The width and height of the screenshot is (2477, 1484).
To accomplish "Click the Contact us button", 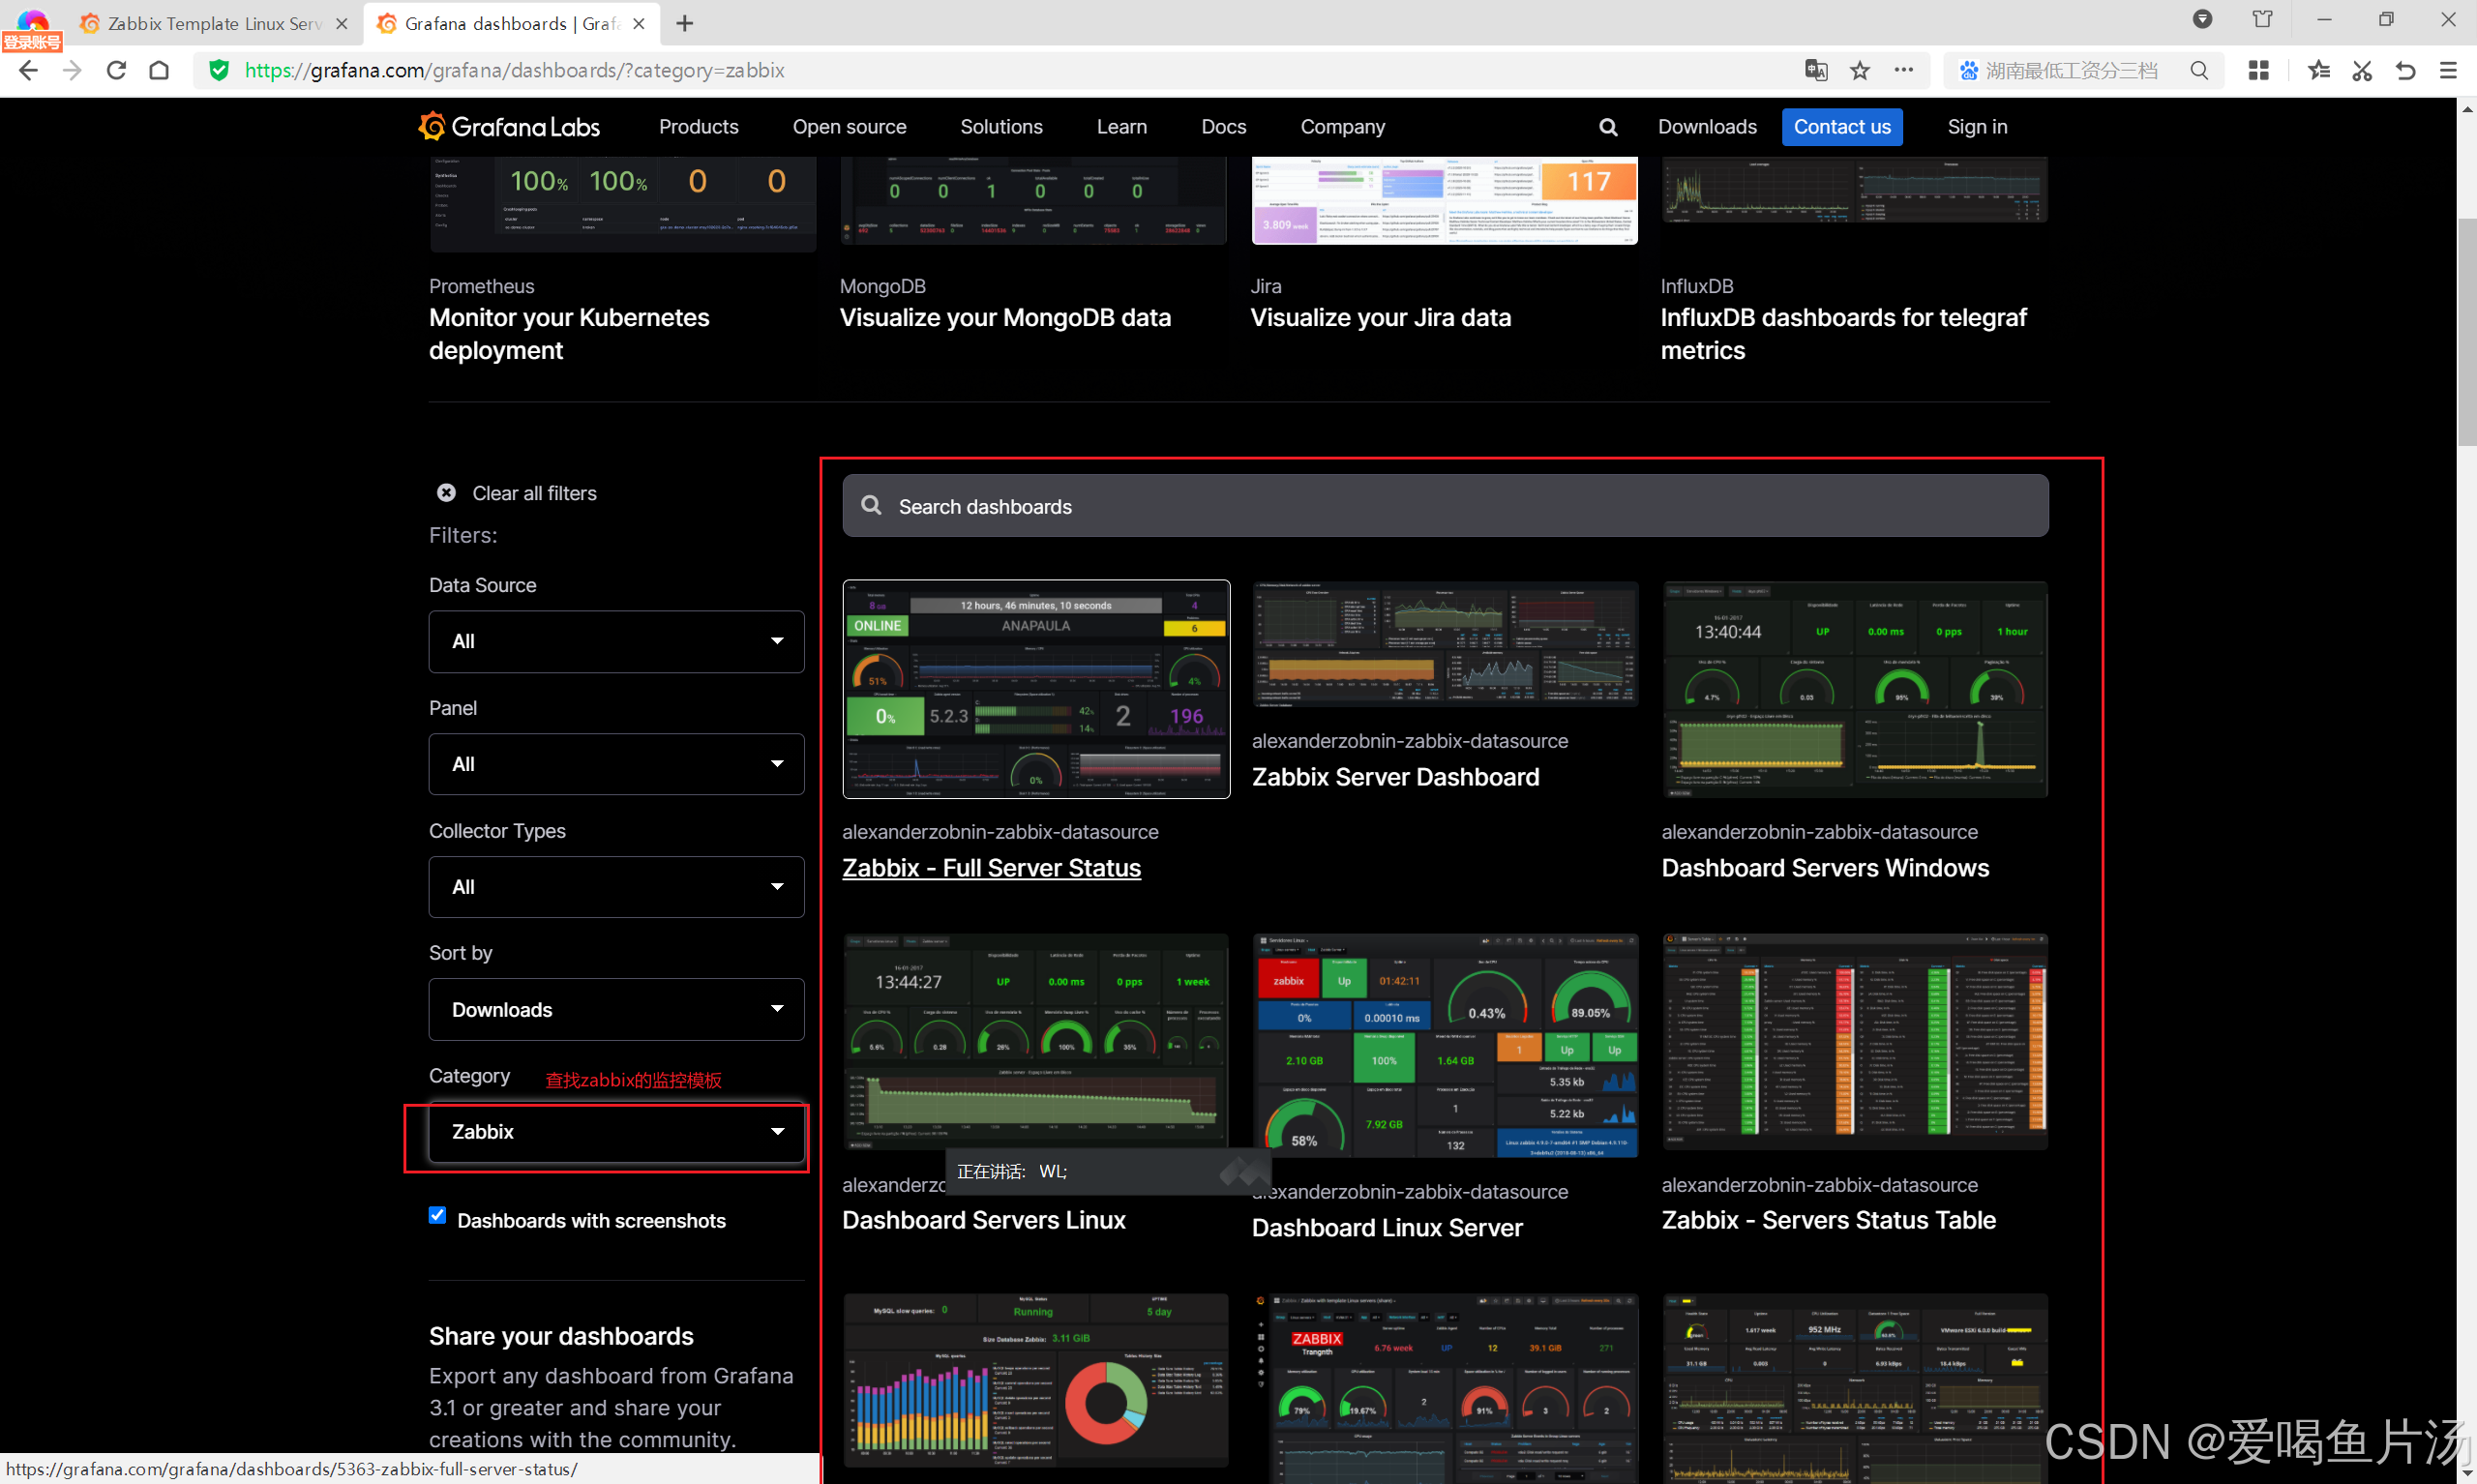I will [1842, 127].
